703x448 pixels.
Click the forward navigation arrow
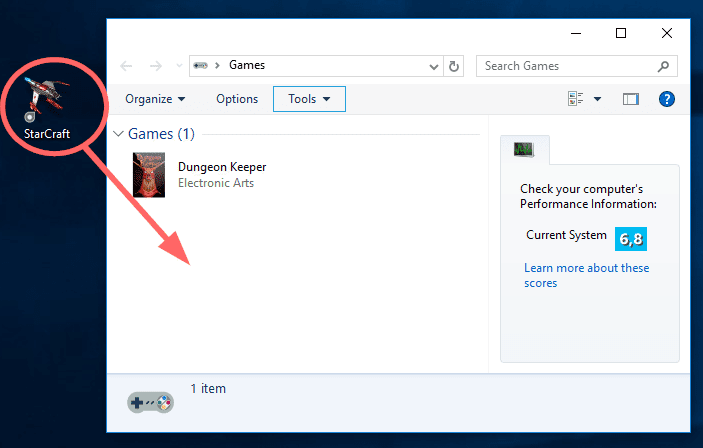tap(155, 66)
